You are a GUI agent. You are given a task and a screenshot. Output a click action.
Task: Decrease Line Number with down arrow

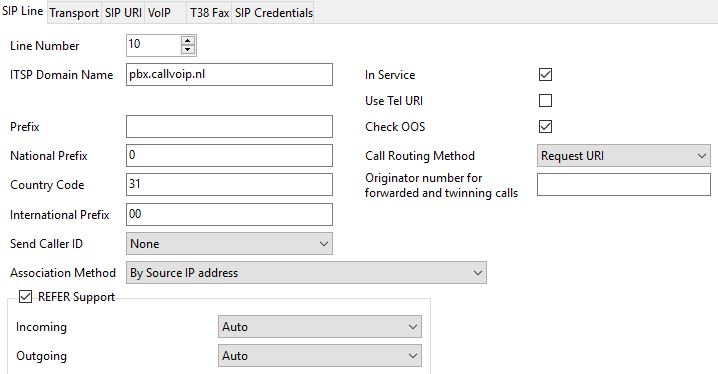pyautogui.click(x=188, y=49)
